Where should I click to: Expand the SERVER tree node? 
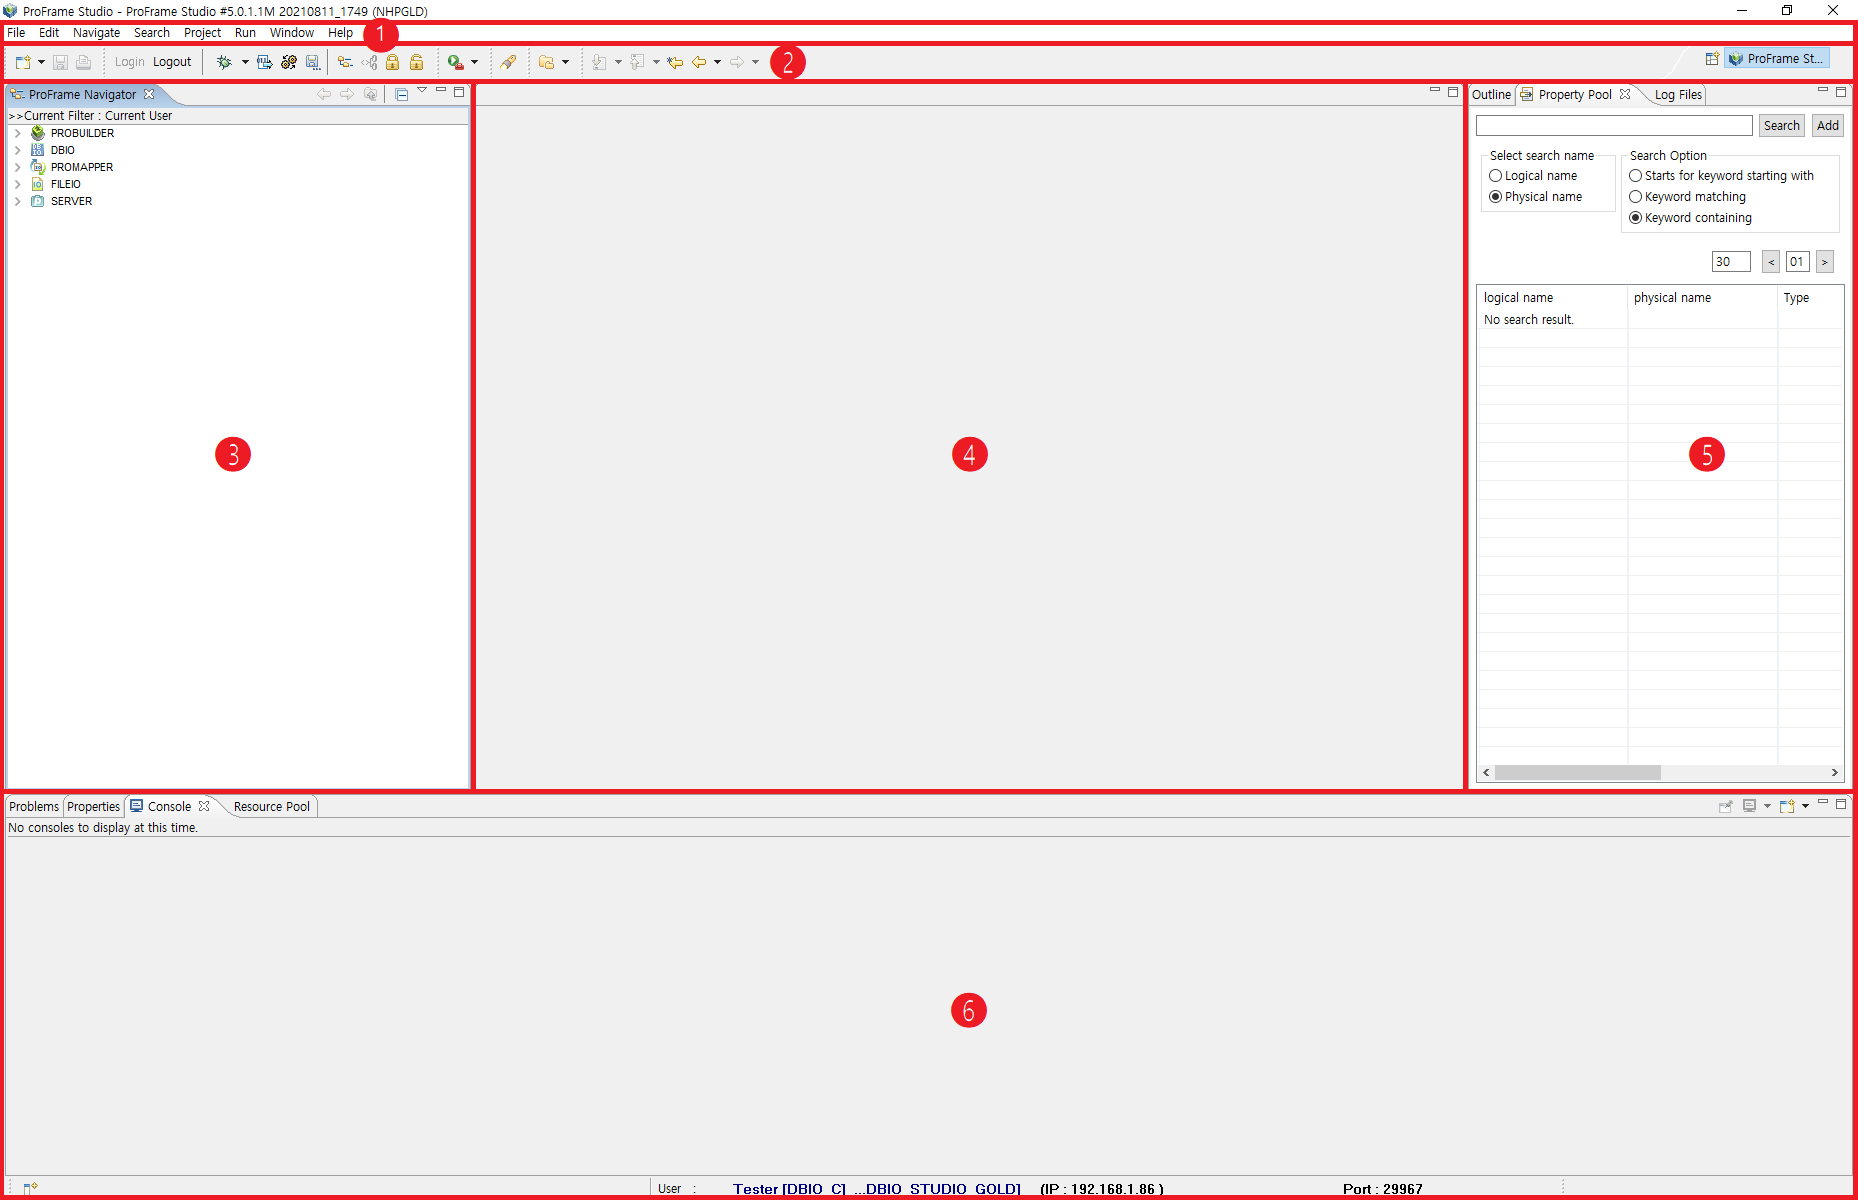click(17, 201)
